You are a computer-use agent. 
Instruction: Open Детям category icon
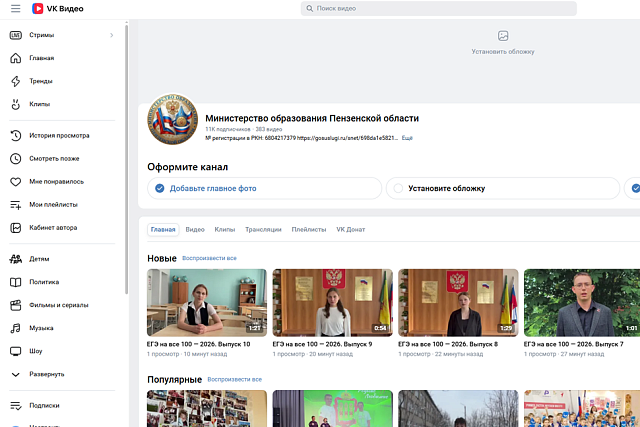(16, 259)
